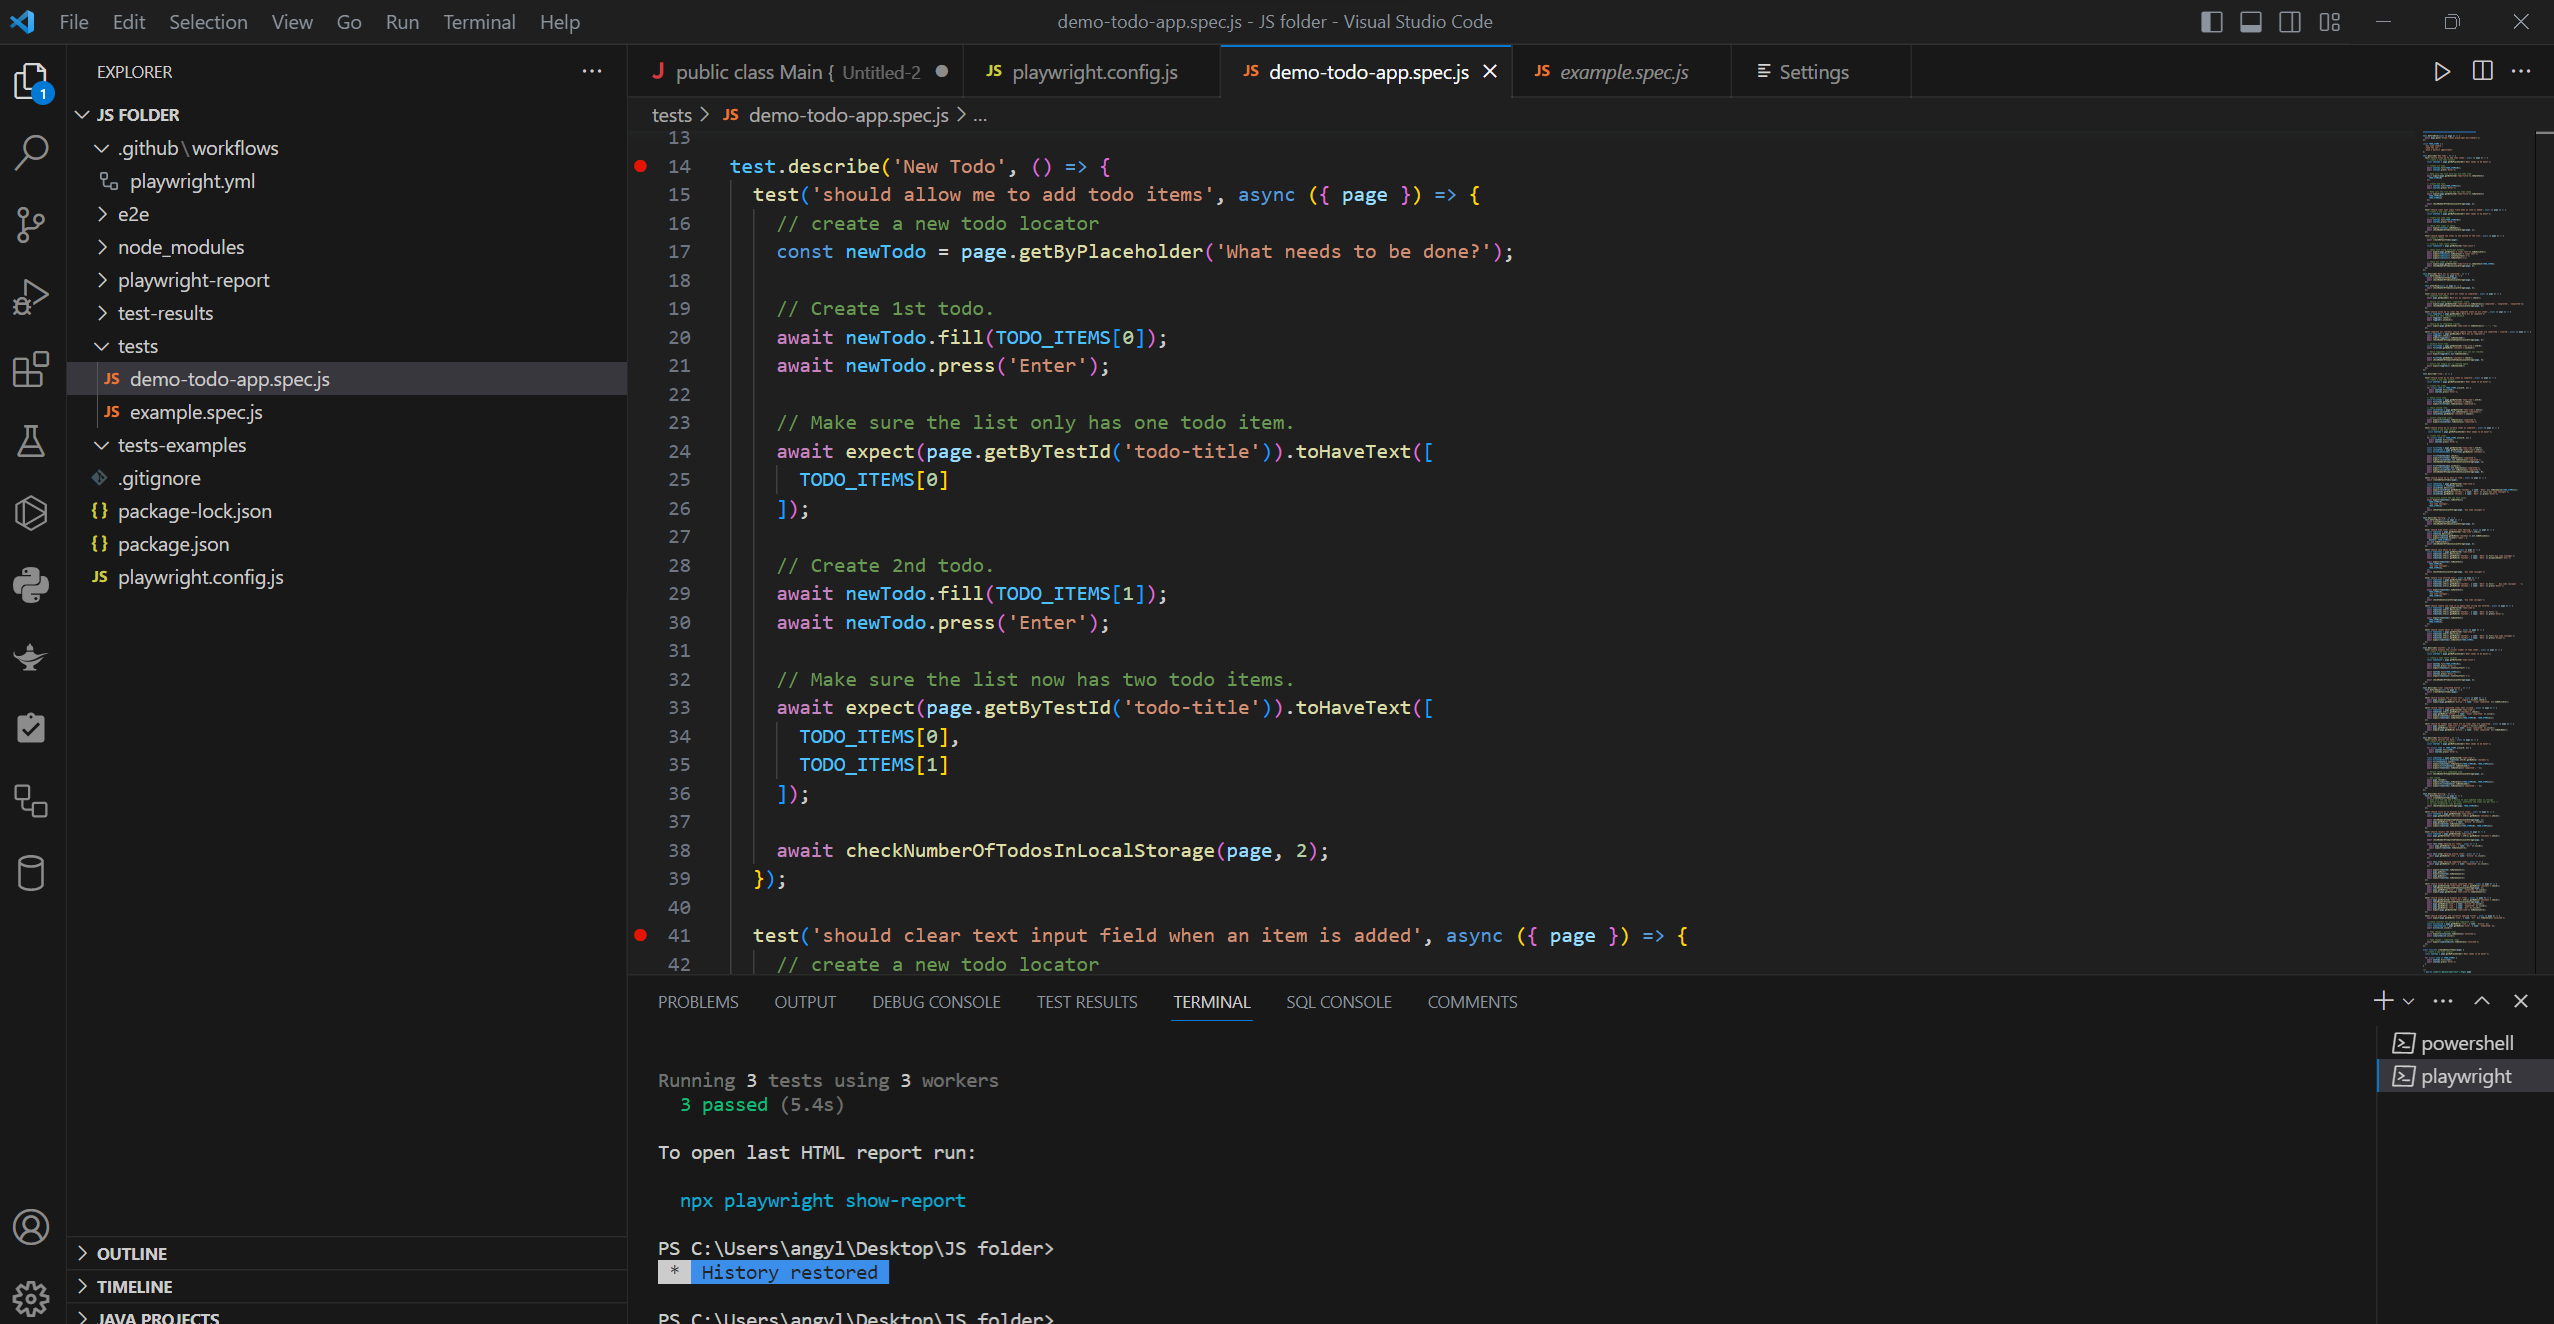Click the Run file play icon
The height and width of the screenshot is (1324, 2554).
2441,72
